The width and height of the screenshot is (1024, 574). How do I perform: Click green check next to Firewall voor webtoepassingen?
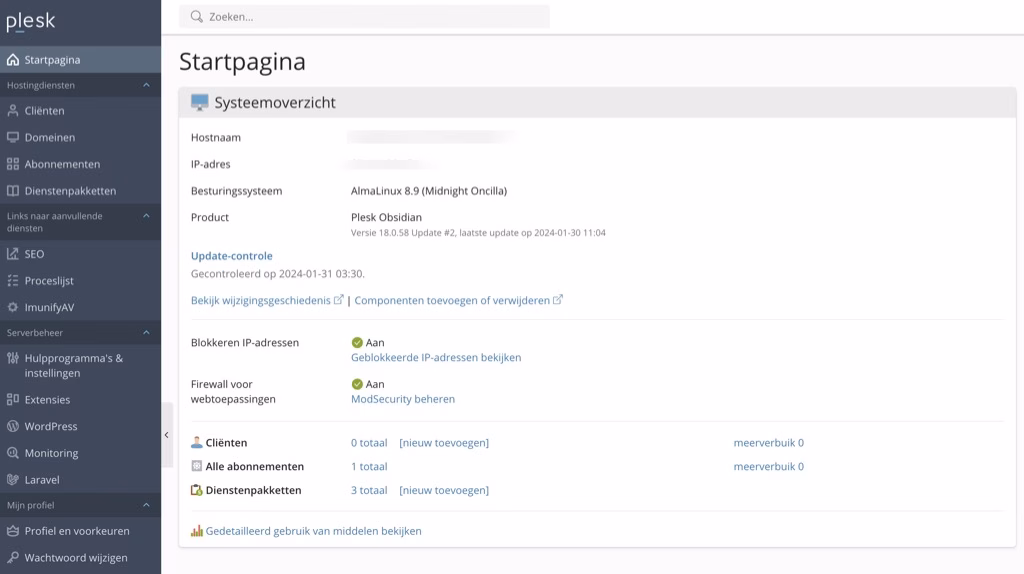pyautogui.click(x=357, y=384)
